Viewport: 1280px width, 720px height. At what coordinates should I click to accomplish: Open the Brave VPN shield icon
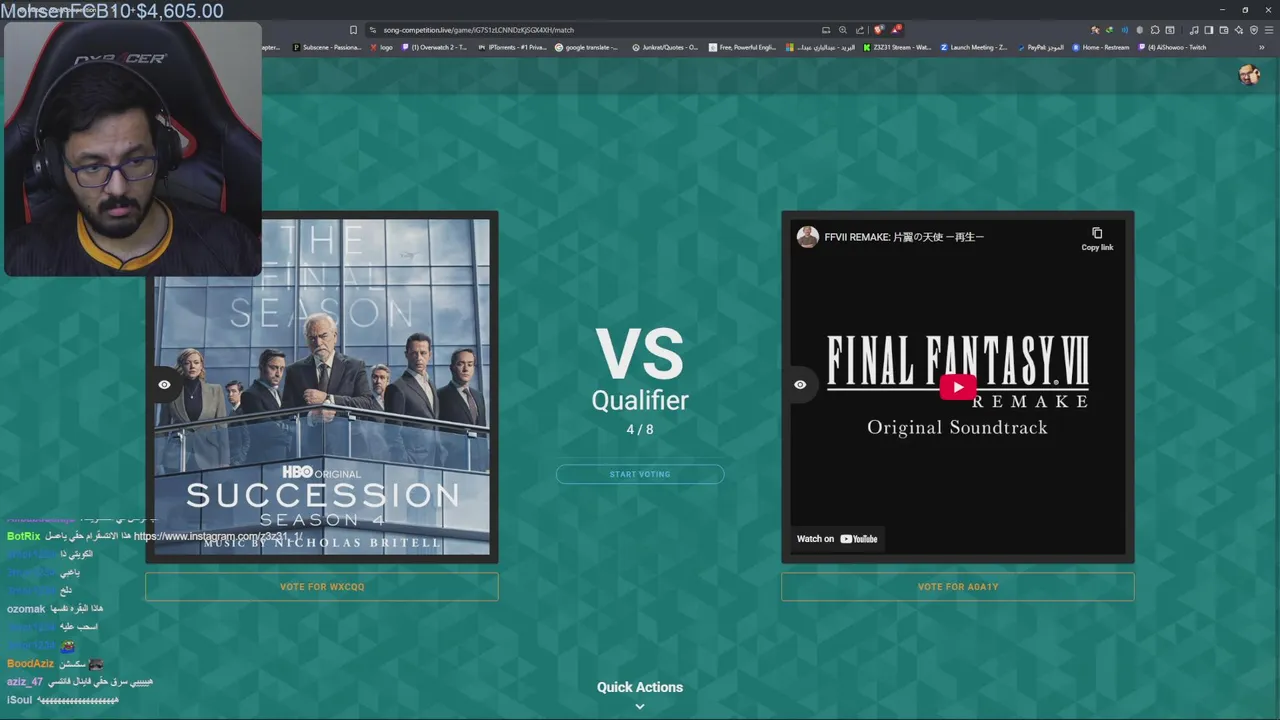[1254, 30]
